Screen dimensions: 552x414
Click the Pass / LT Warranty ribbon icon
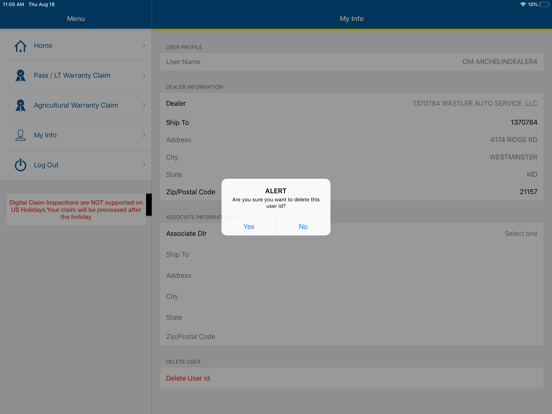coord(20,75)
